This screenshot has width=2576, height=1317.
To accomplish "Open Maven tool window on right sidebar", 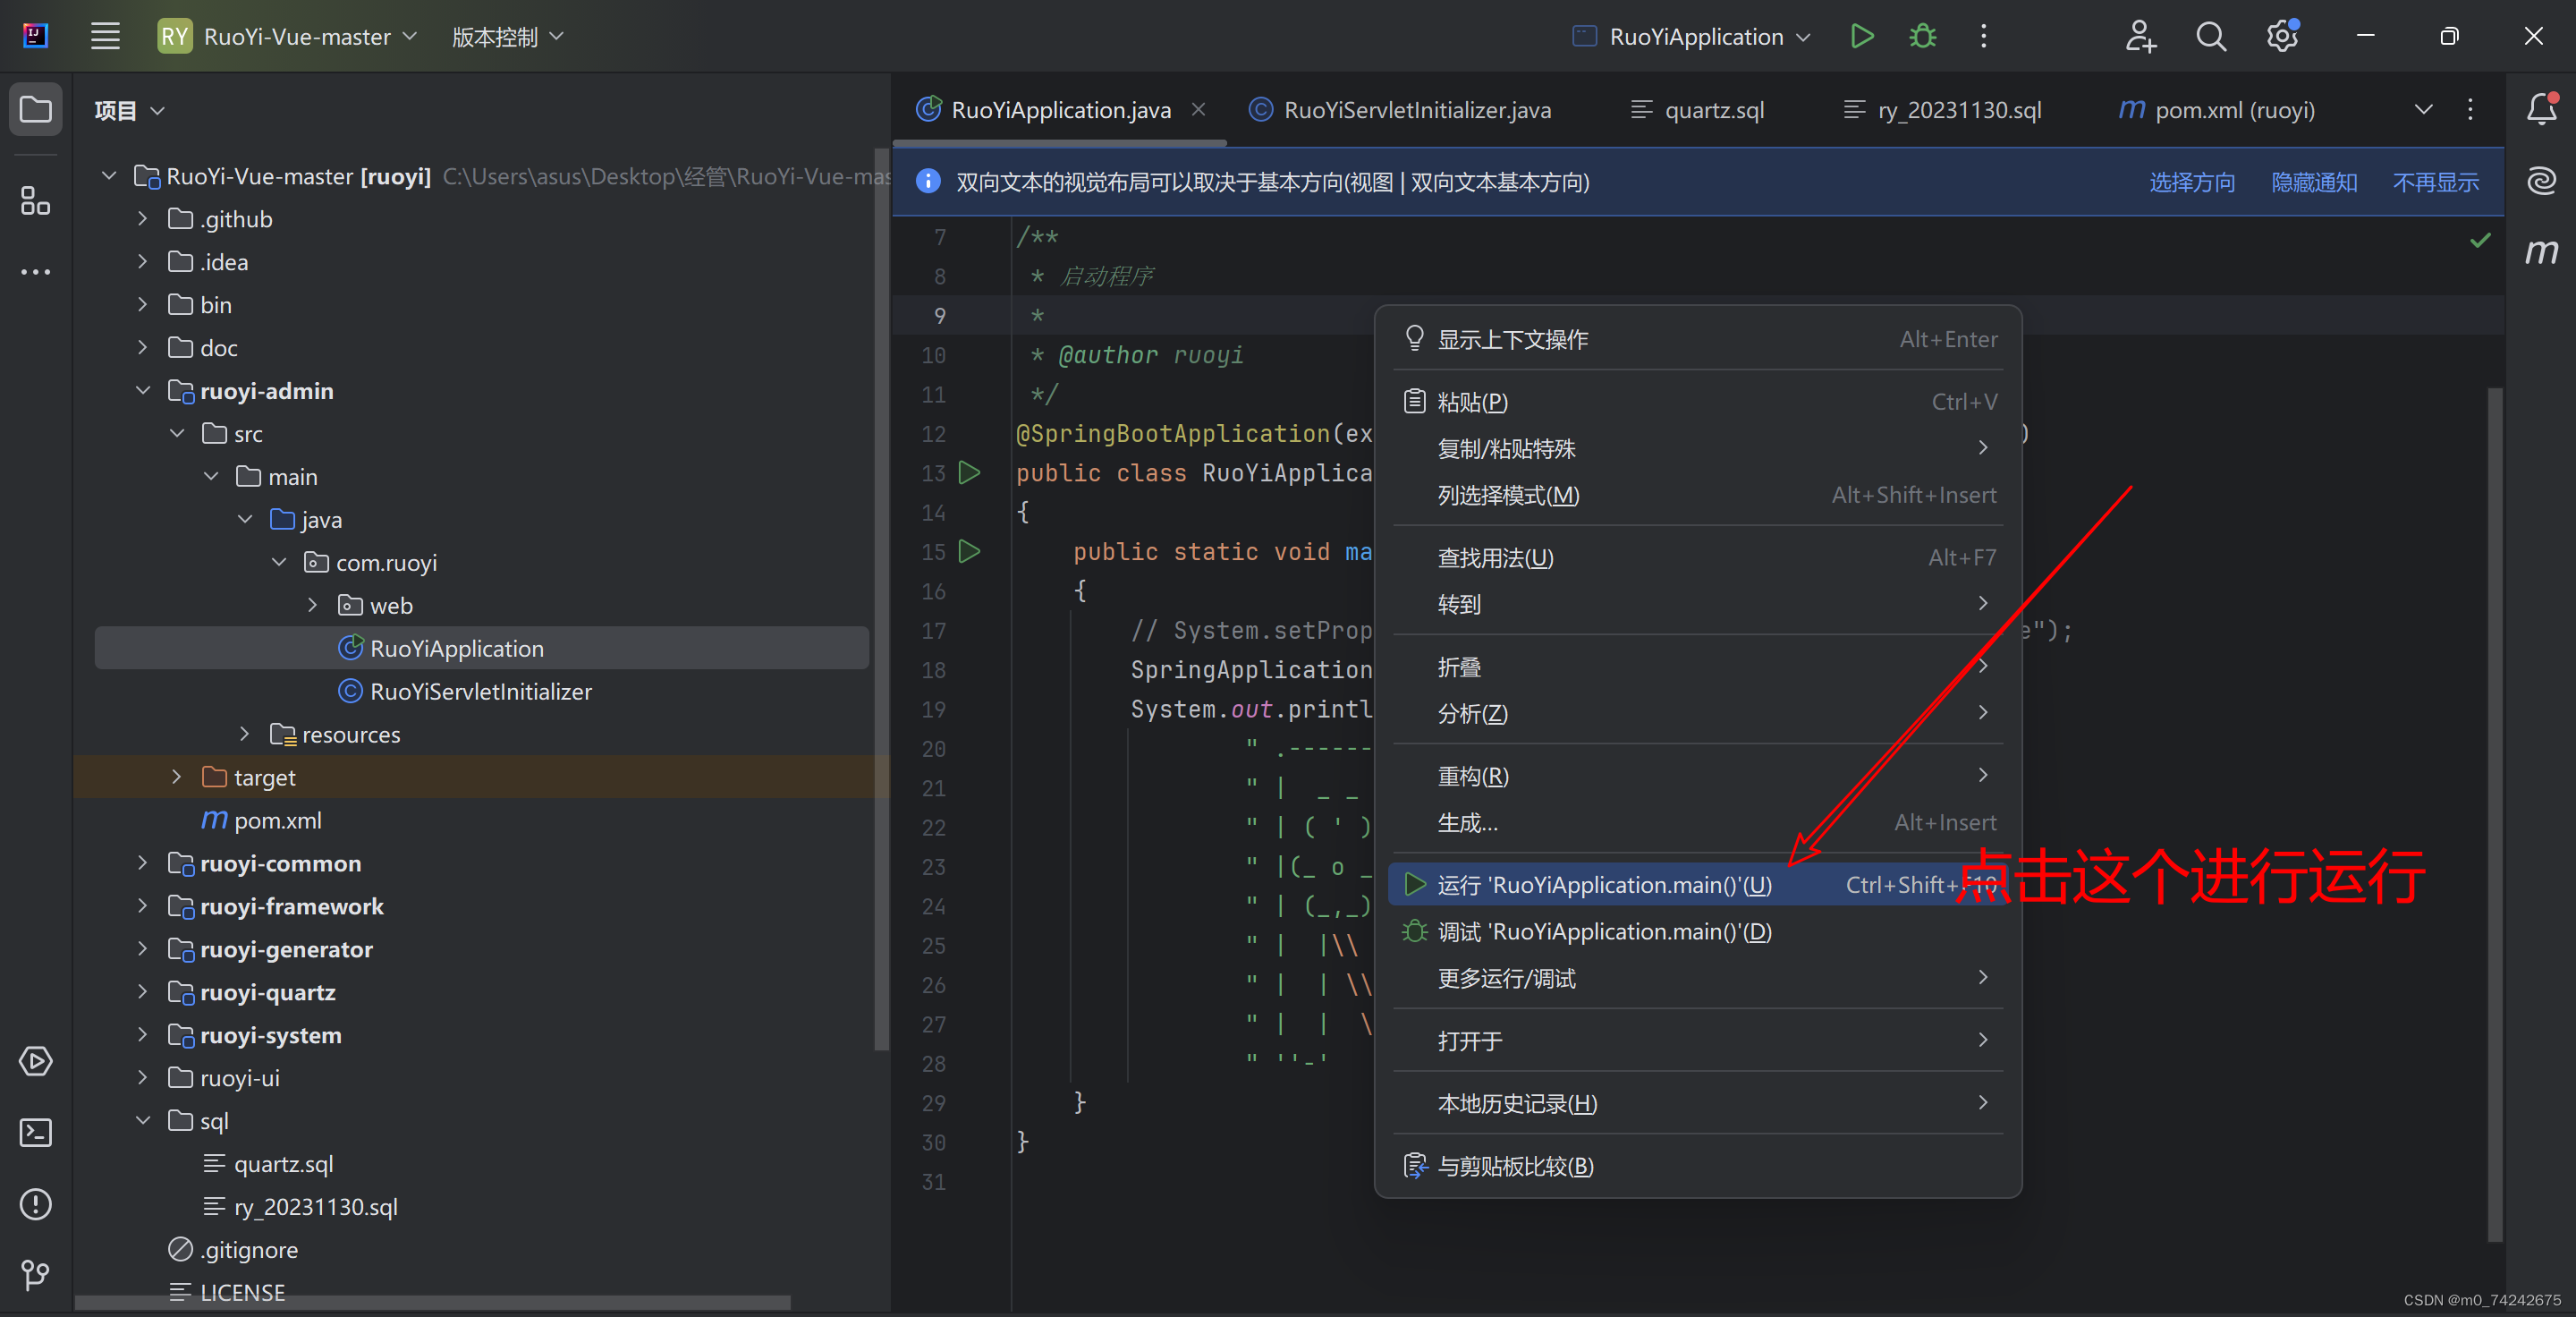I will (x=2542, y=251).
